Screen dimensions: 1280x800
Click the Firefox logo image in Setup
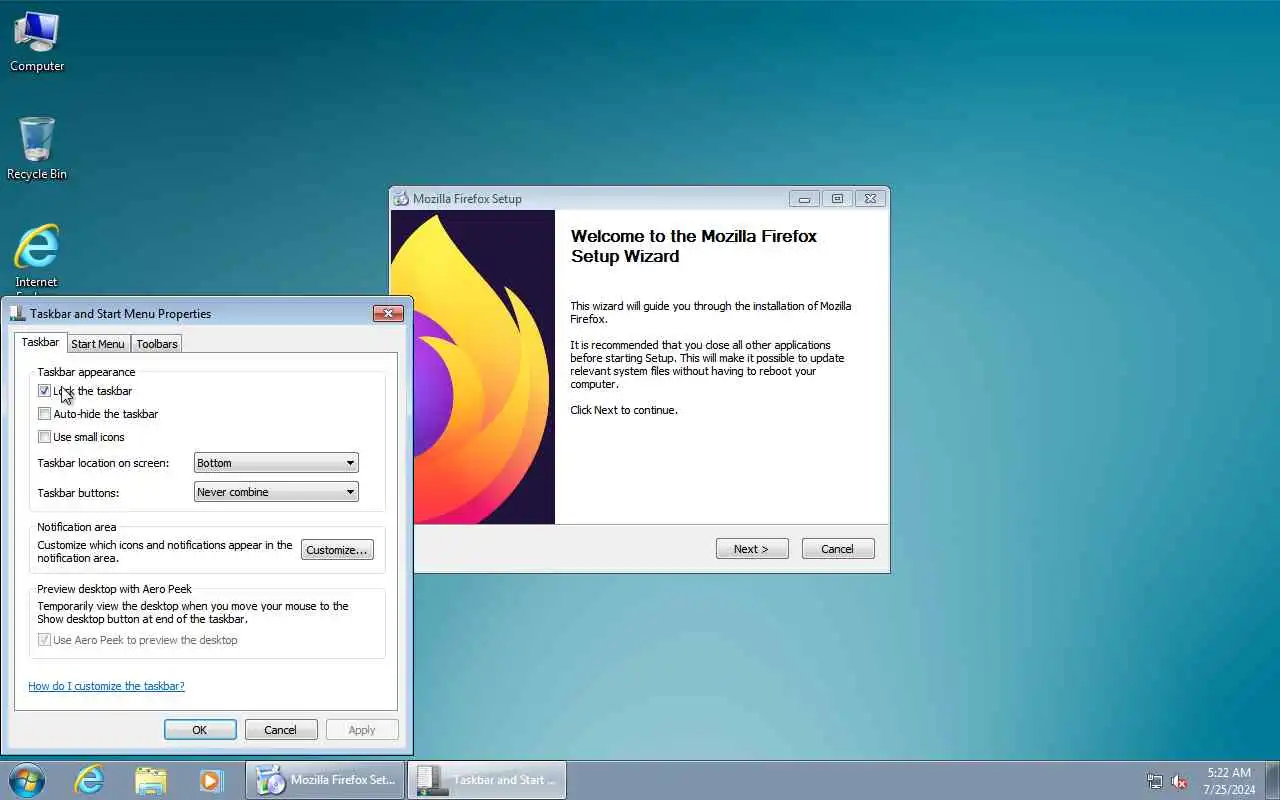tap(472, 367)
